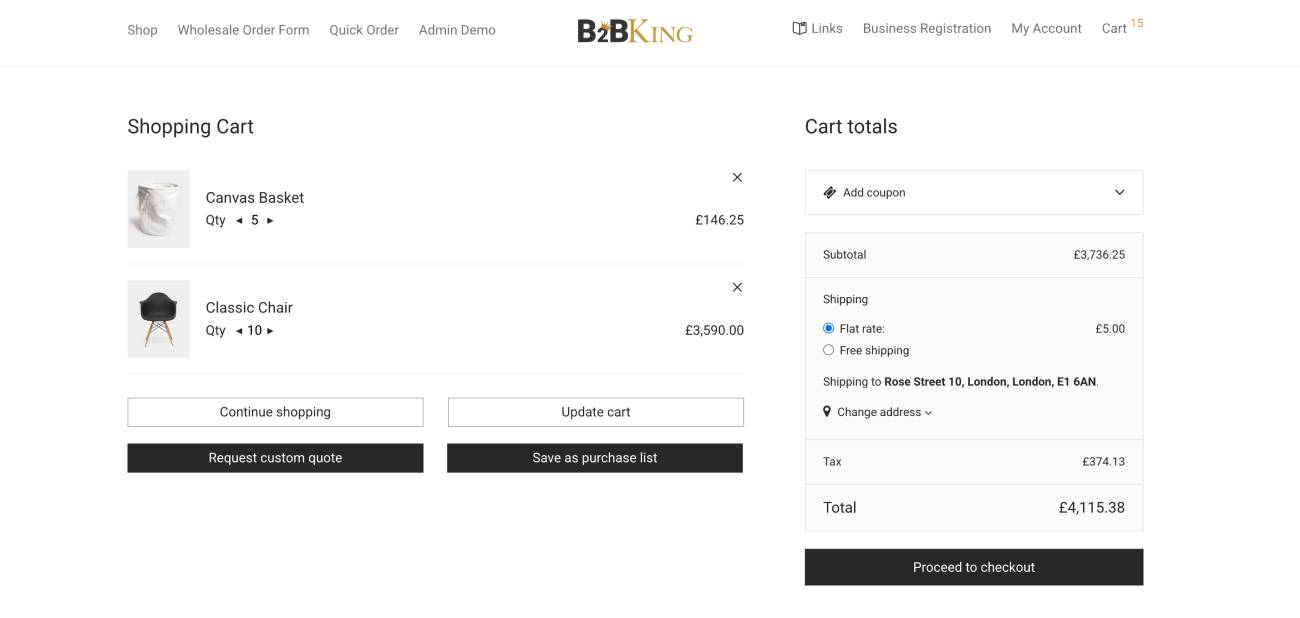
Task: Select Free shipping option
Action: (828, 350)
